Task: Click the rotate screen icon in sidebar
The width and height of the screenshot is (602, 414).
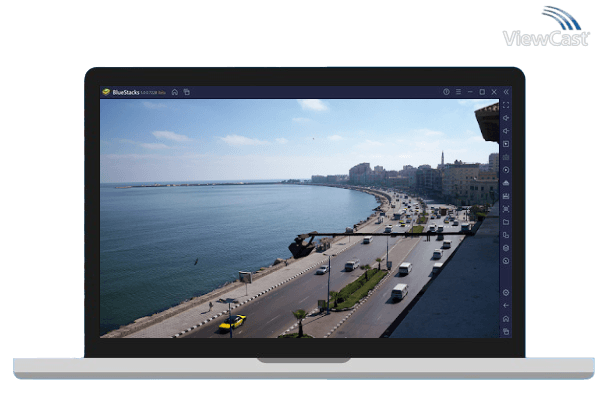Action: click(506, 235)
